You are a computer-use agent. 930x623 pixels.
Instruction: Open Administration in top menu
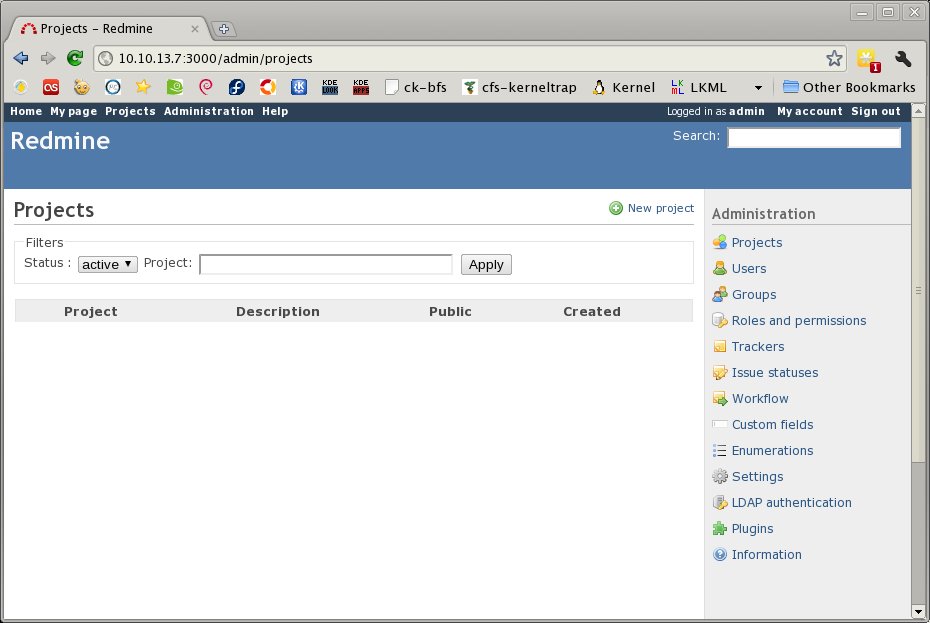pyautogui.click(x=209, y=112)
